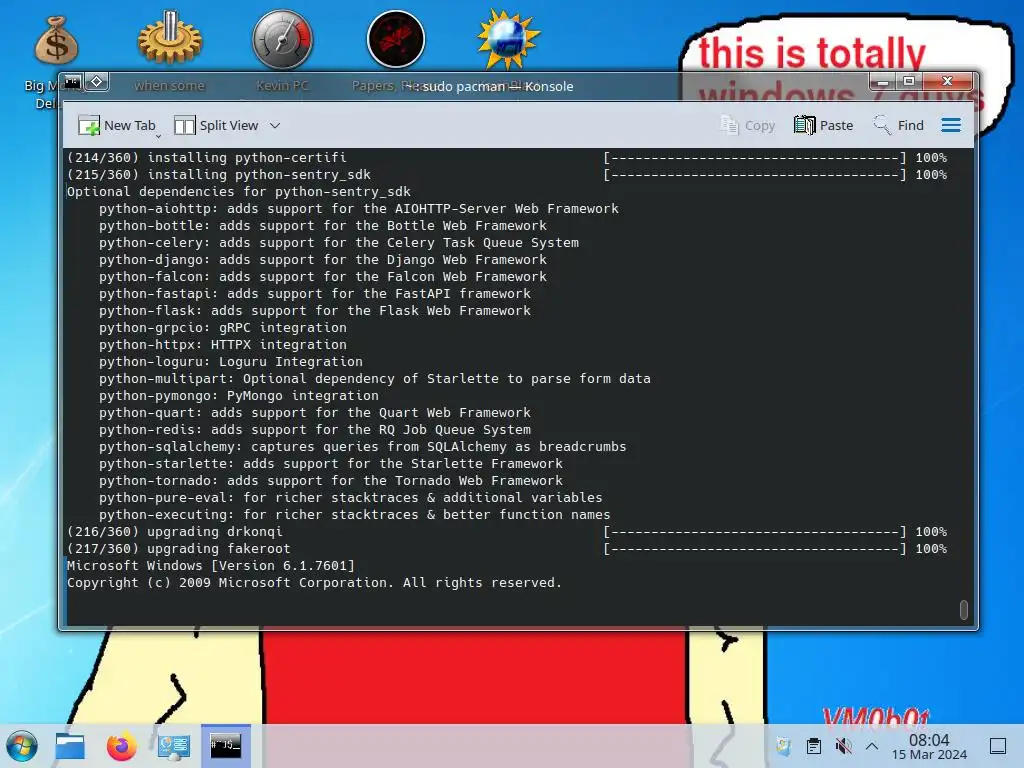Image resolution: width=1024 pixels, height=768 pixels.
Task: Click the Copy button in toolbar
Action: click(748, 125)
